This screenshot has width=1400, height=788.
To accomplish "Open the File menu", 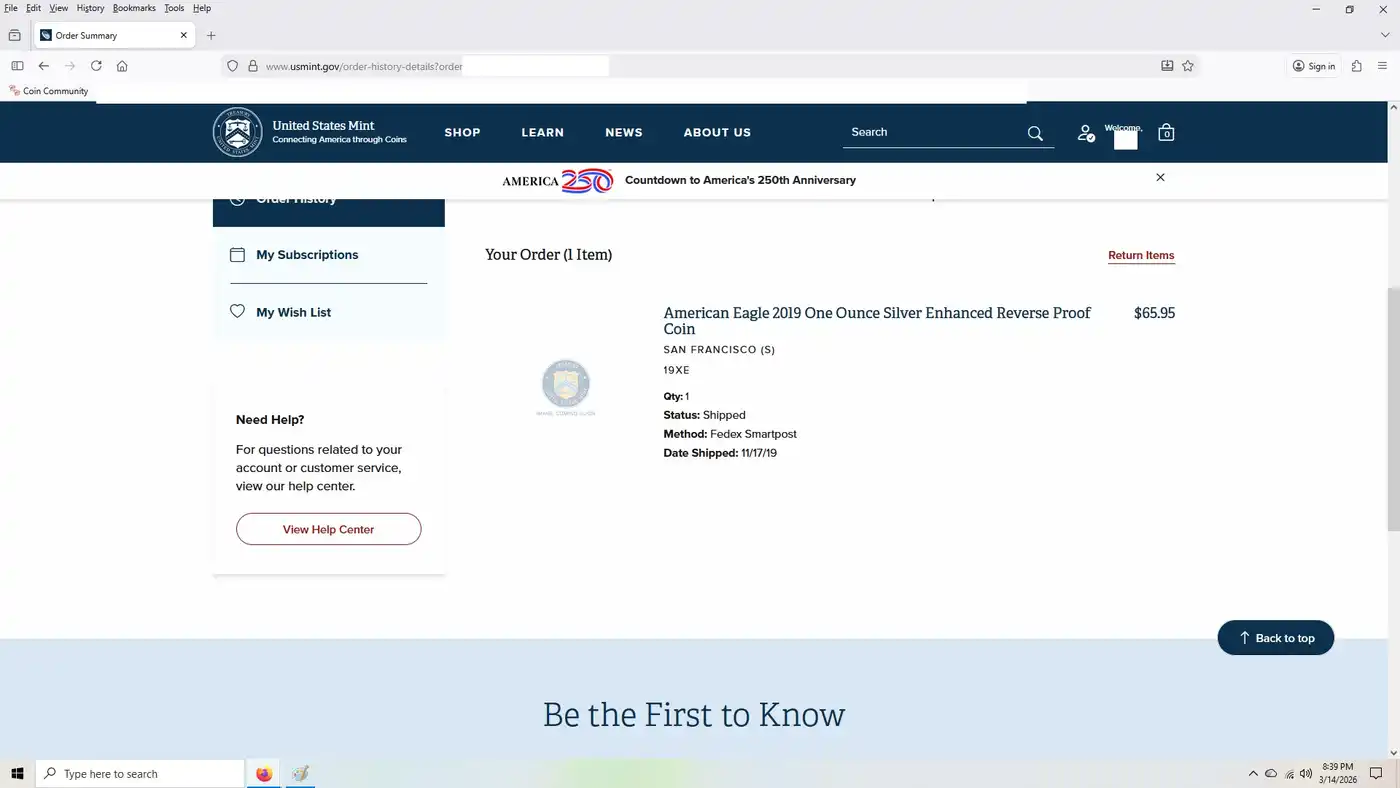I will 11,8.
